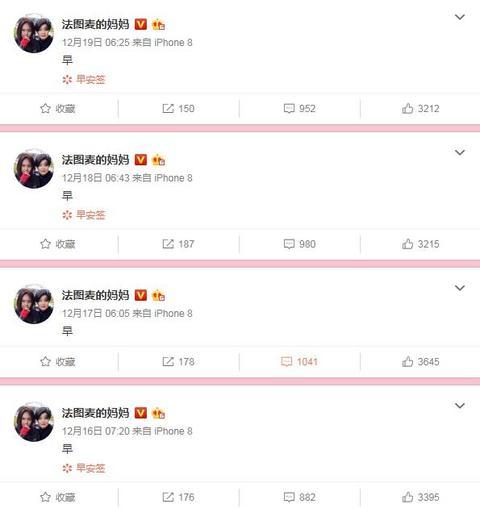This screenshot has width=480, height=508.
Task: Favorite the December 19 post using the star
Action: 57,108
